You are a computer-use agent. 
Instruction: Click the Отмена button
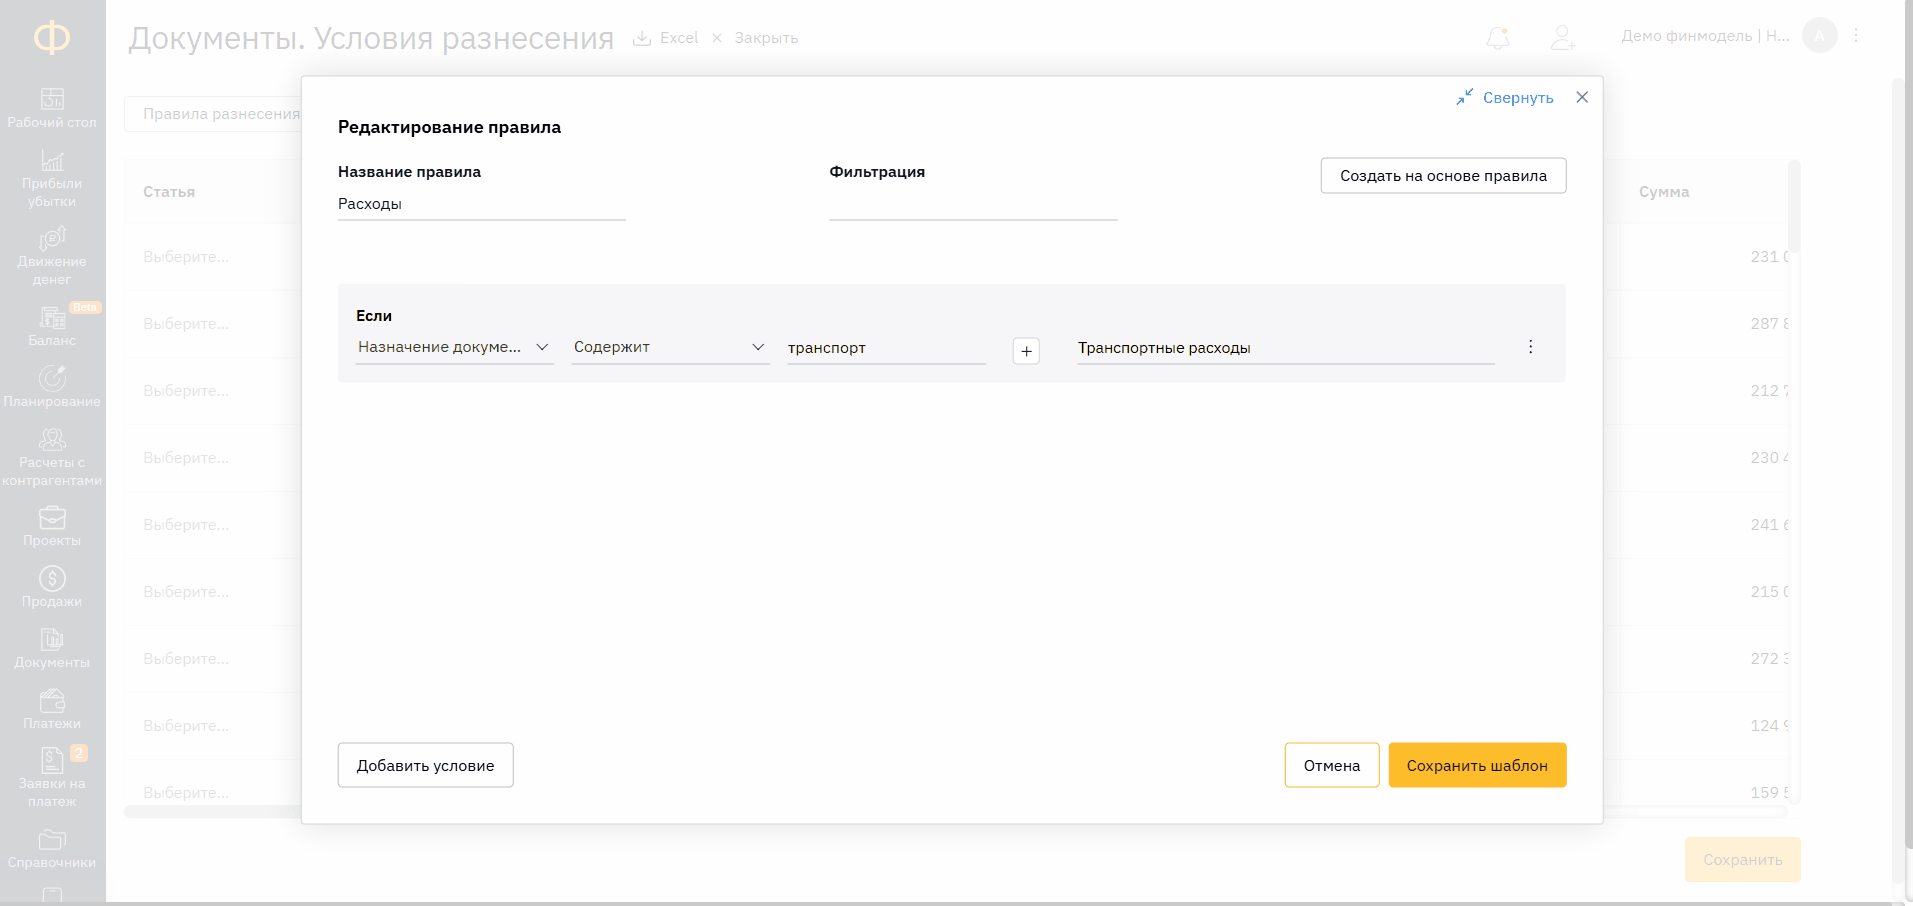point(1331,765)
